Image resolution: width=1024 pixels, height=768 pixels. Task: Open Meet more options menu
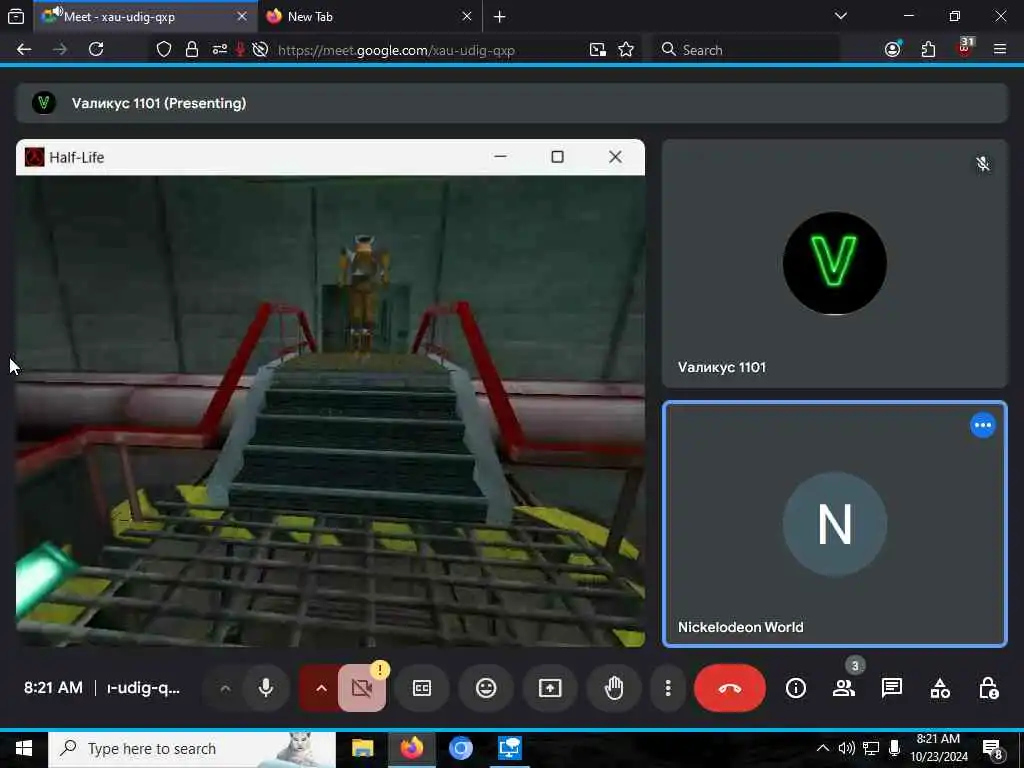coord(667,688)
